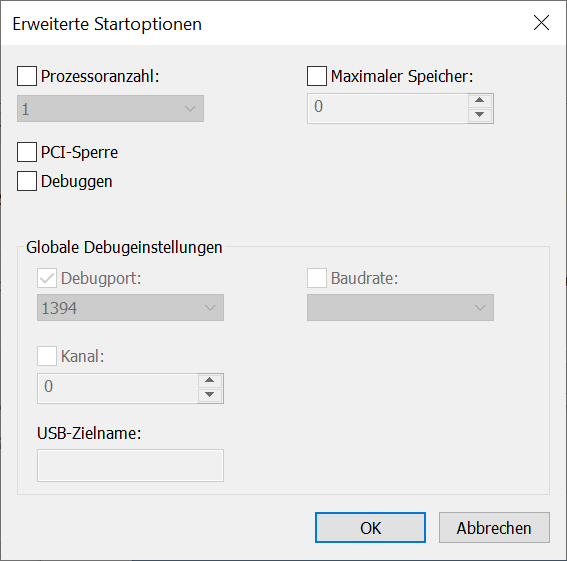Open the Prozessoranzahl dropdown showing 1

[x=110, y=109]
